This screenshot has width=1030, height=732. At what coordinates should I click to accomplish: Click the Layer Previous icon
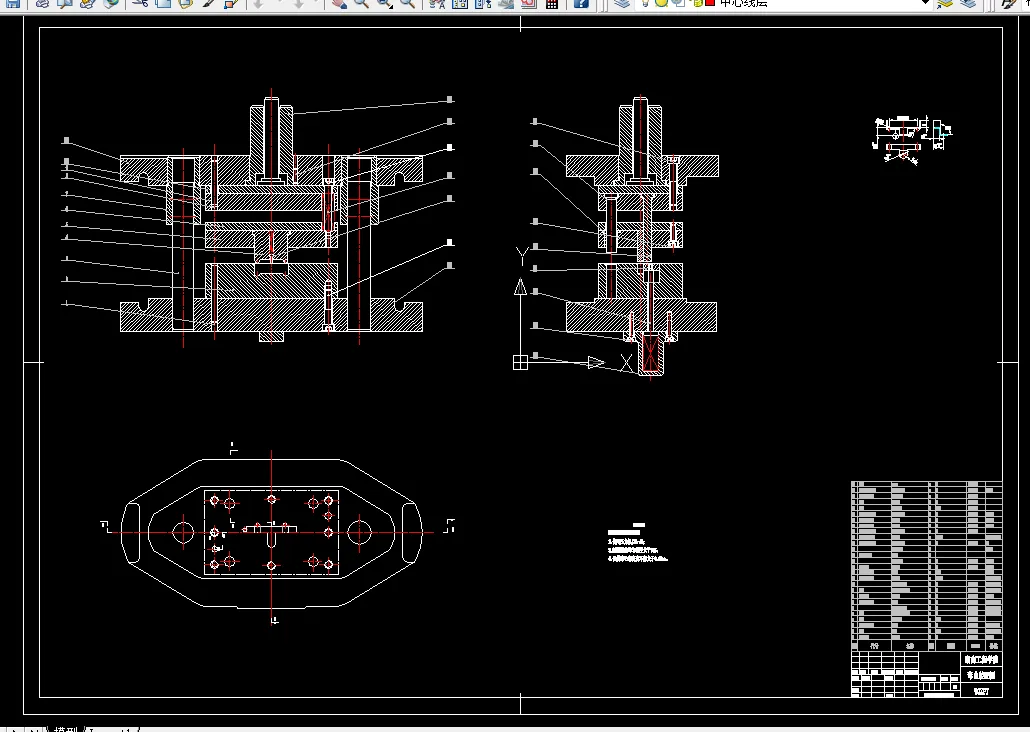point(968,3)
